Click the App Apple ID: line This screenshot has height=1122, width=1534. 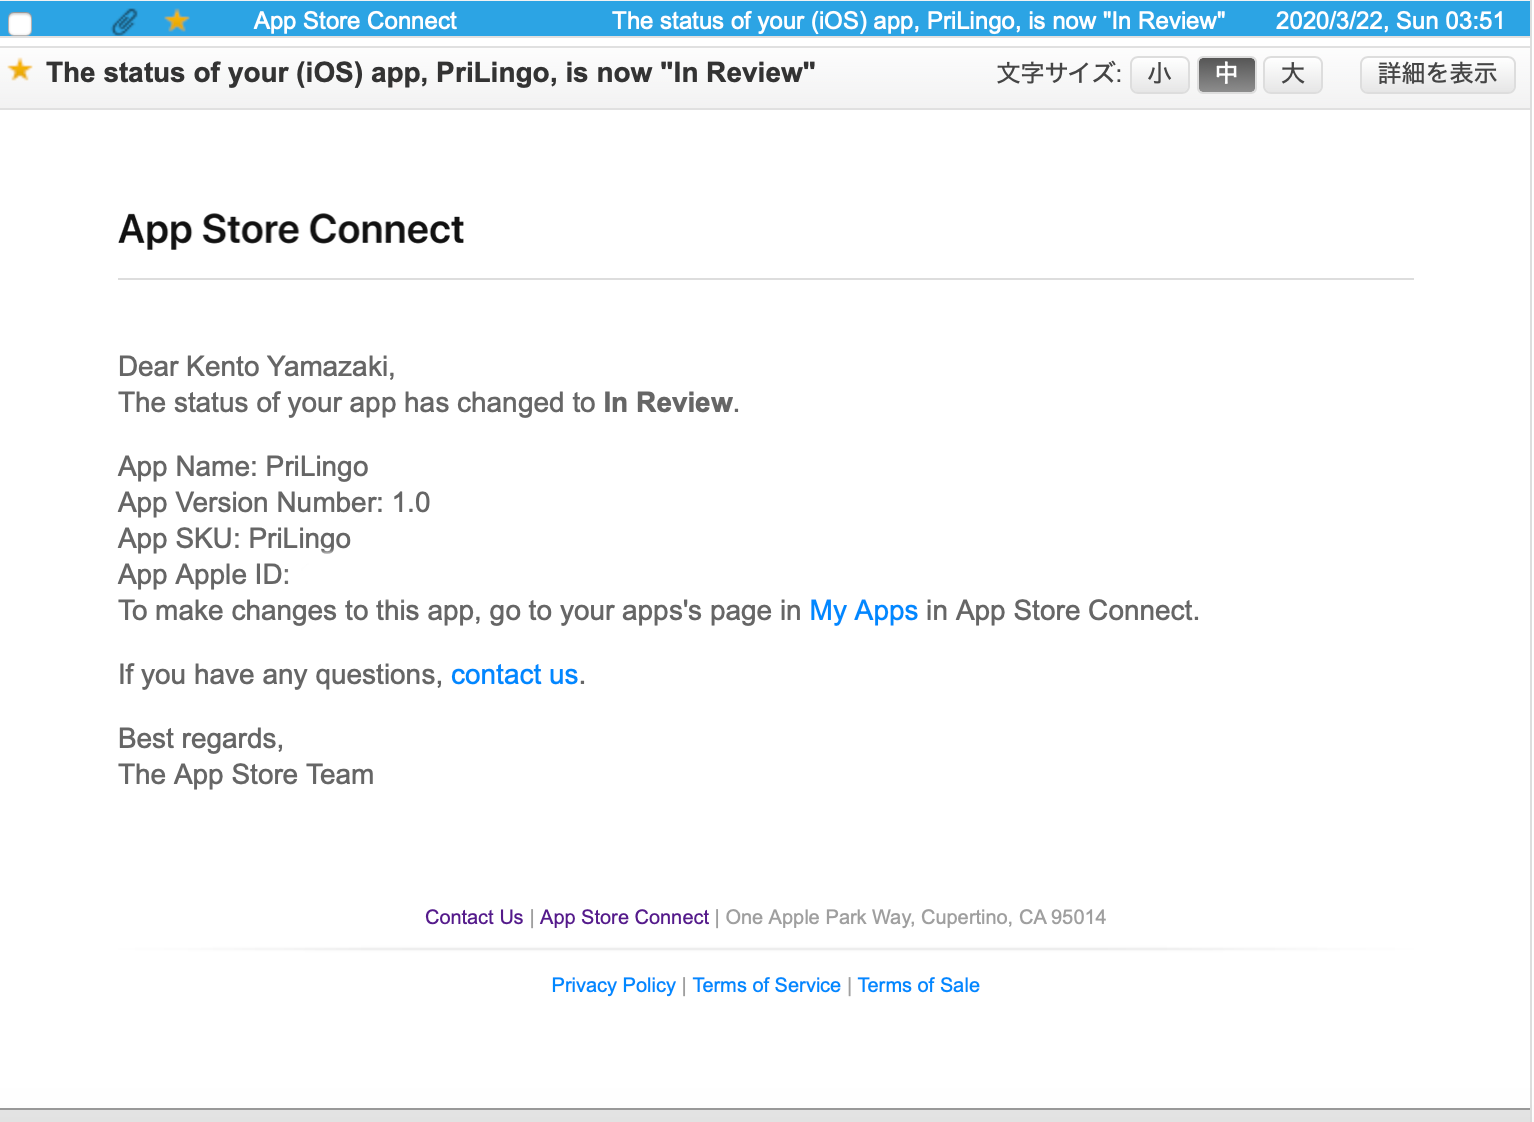(204, 575)
